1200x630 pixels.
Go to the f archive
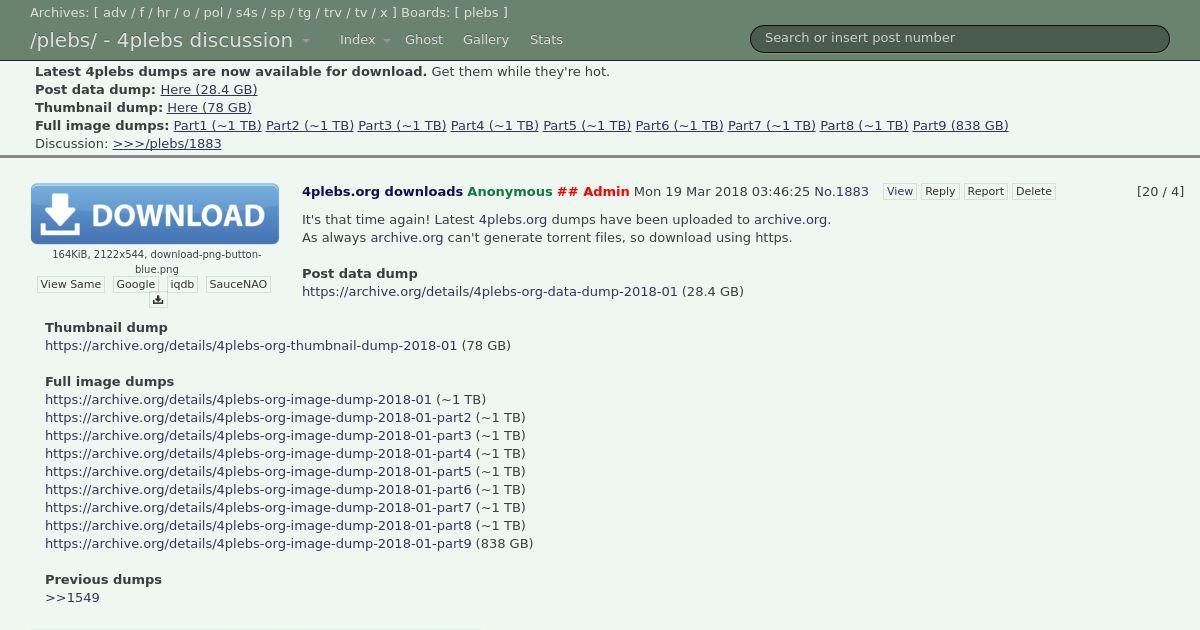click(x=142, y=13)
